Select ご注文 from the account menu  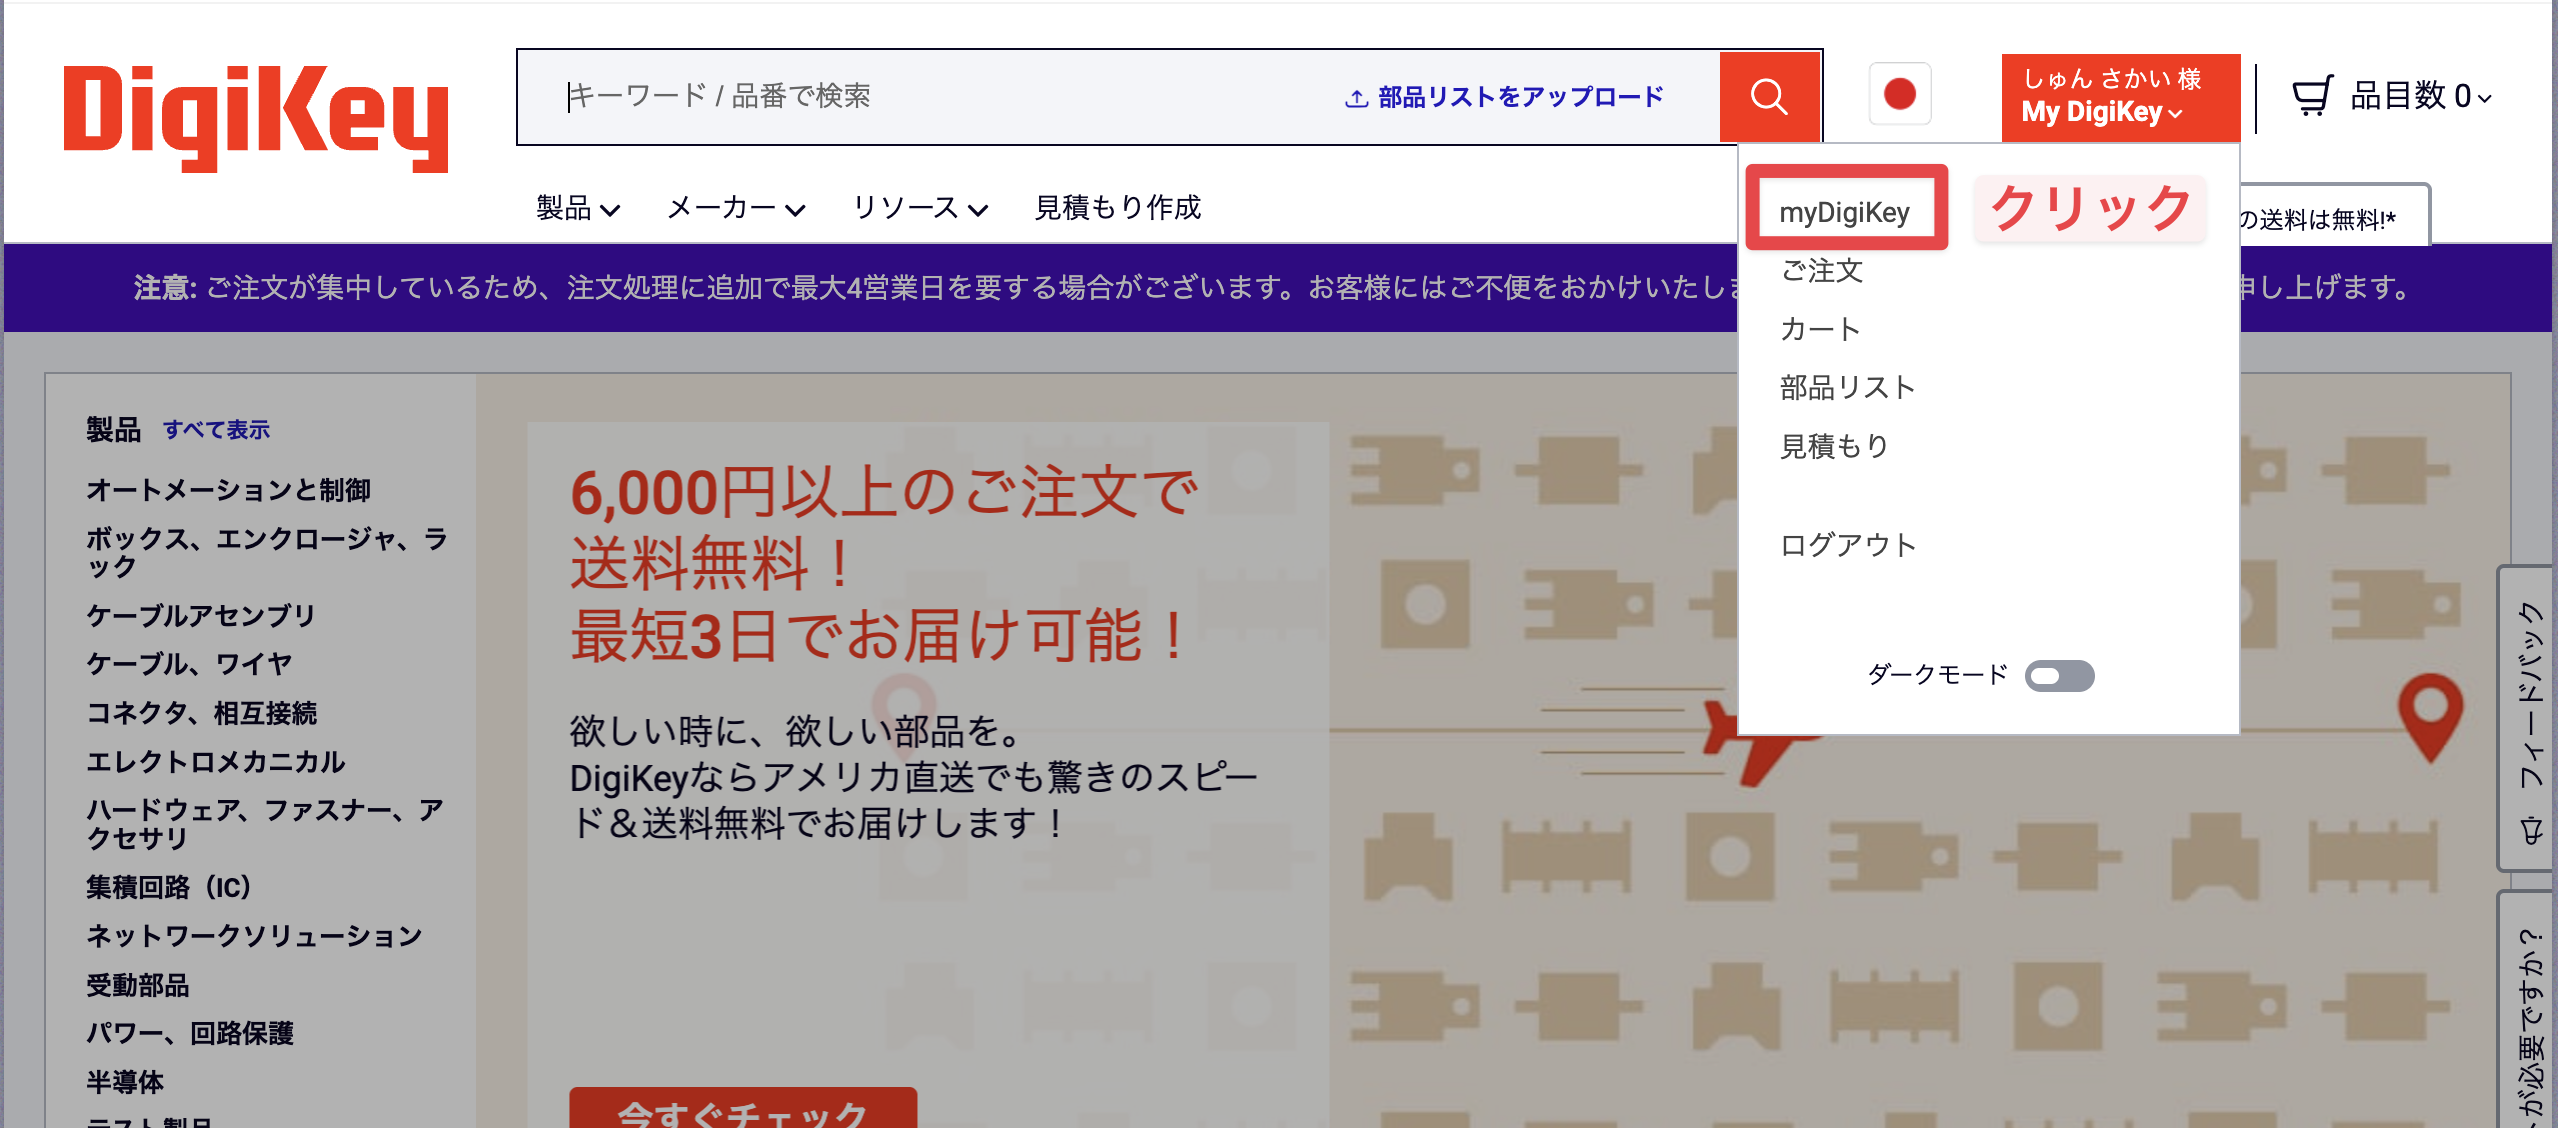1821,271
